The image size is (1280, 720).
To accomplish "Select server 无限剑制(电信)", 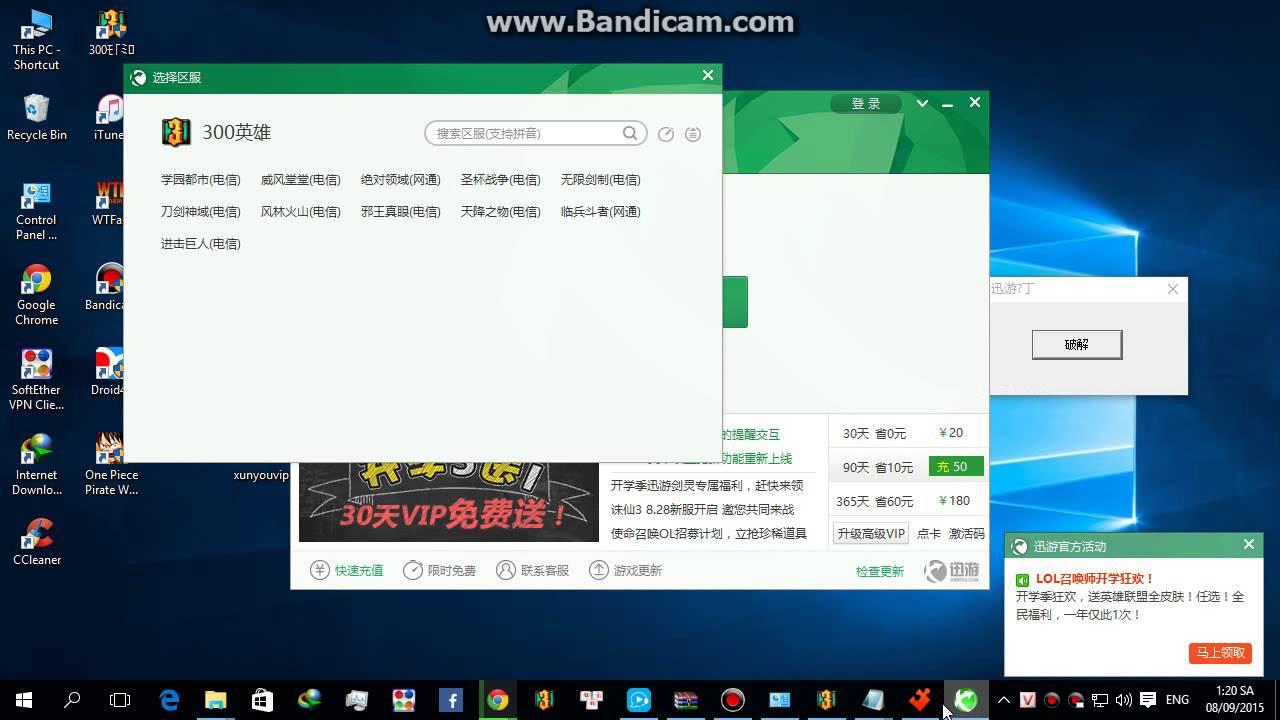I will tap(601, 180).
